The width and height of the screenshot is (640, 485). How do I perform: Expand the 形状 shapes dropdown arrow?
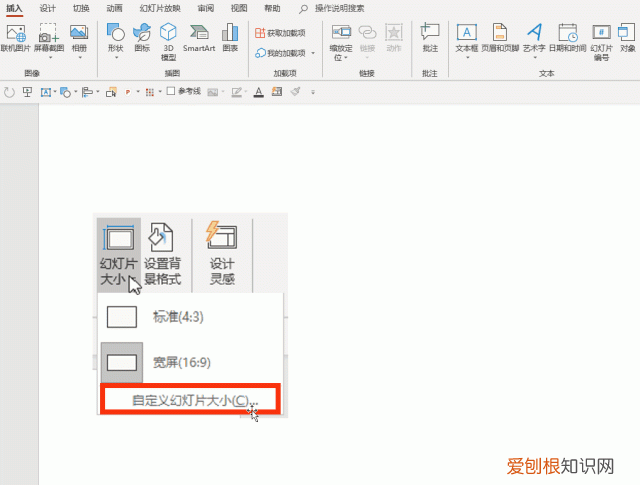[x=116, y=58]
